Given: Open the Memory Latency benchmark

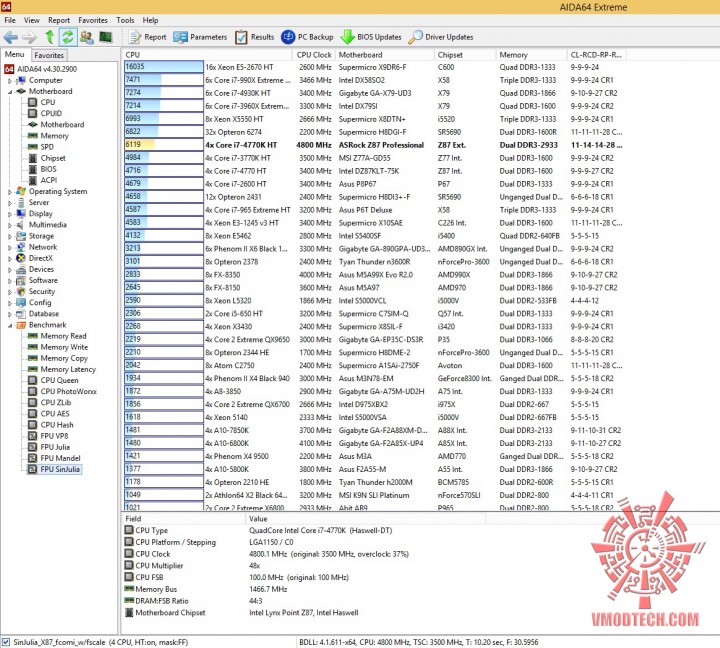Looking at the screenshot, I should 62,369.
